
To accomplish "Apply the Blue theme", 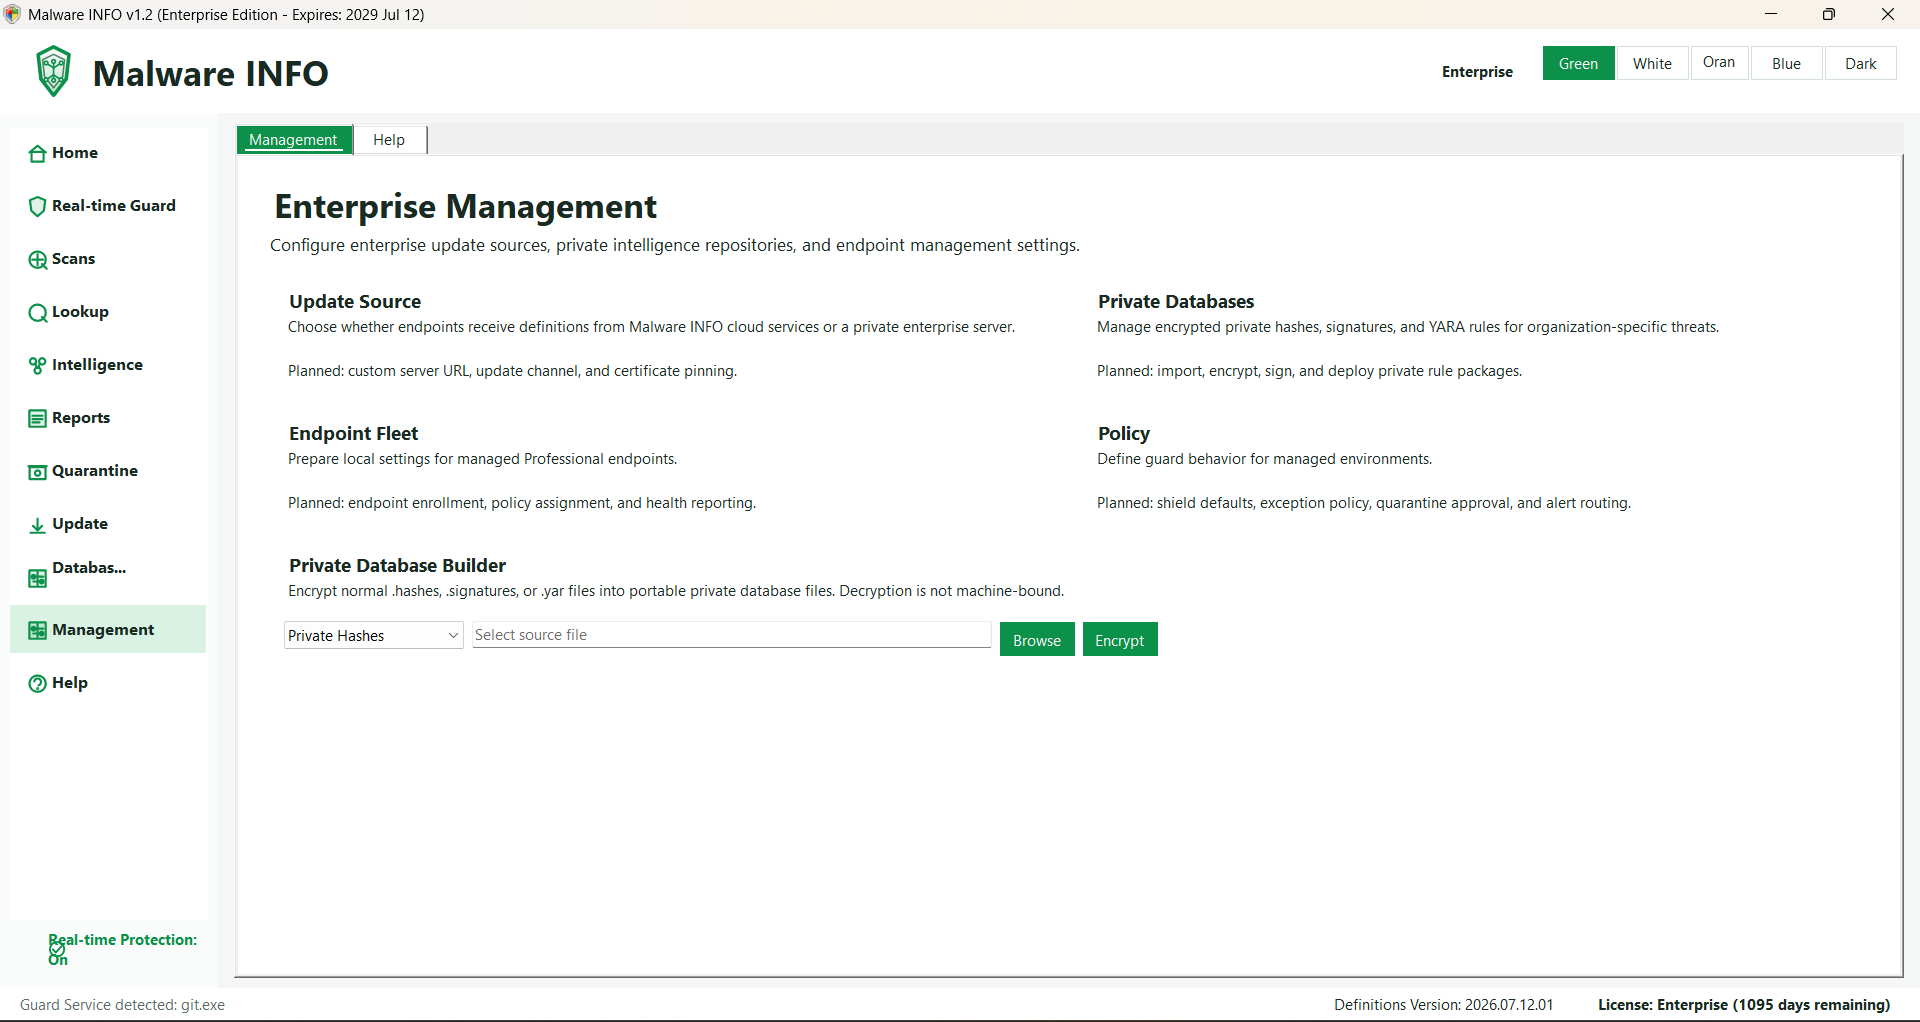I will 1786,63.
